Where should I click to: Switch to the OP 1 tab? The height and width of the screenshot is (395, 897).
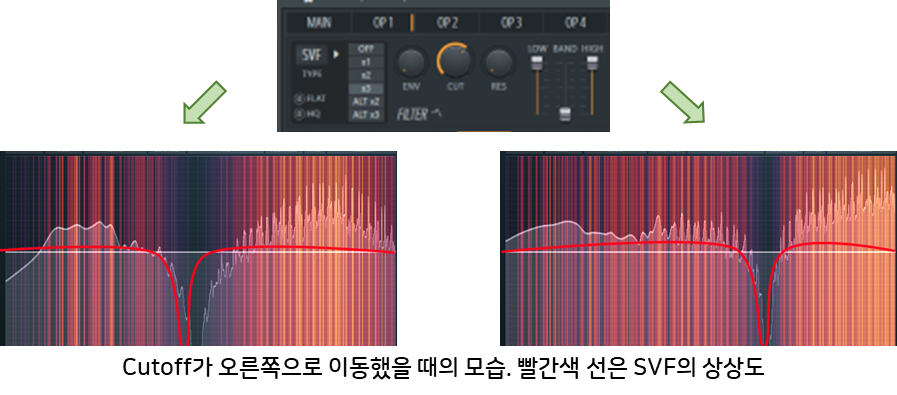click(383, 23)
